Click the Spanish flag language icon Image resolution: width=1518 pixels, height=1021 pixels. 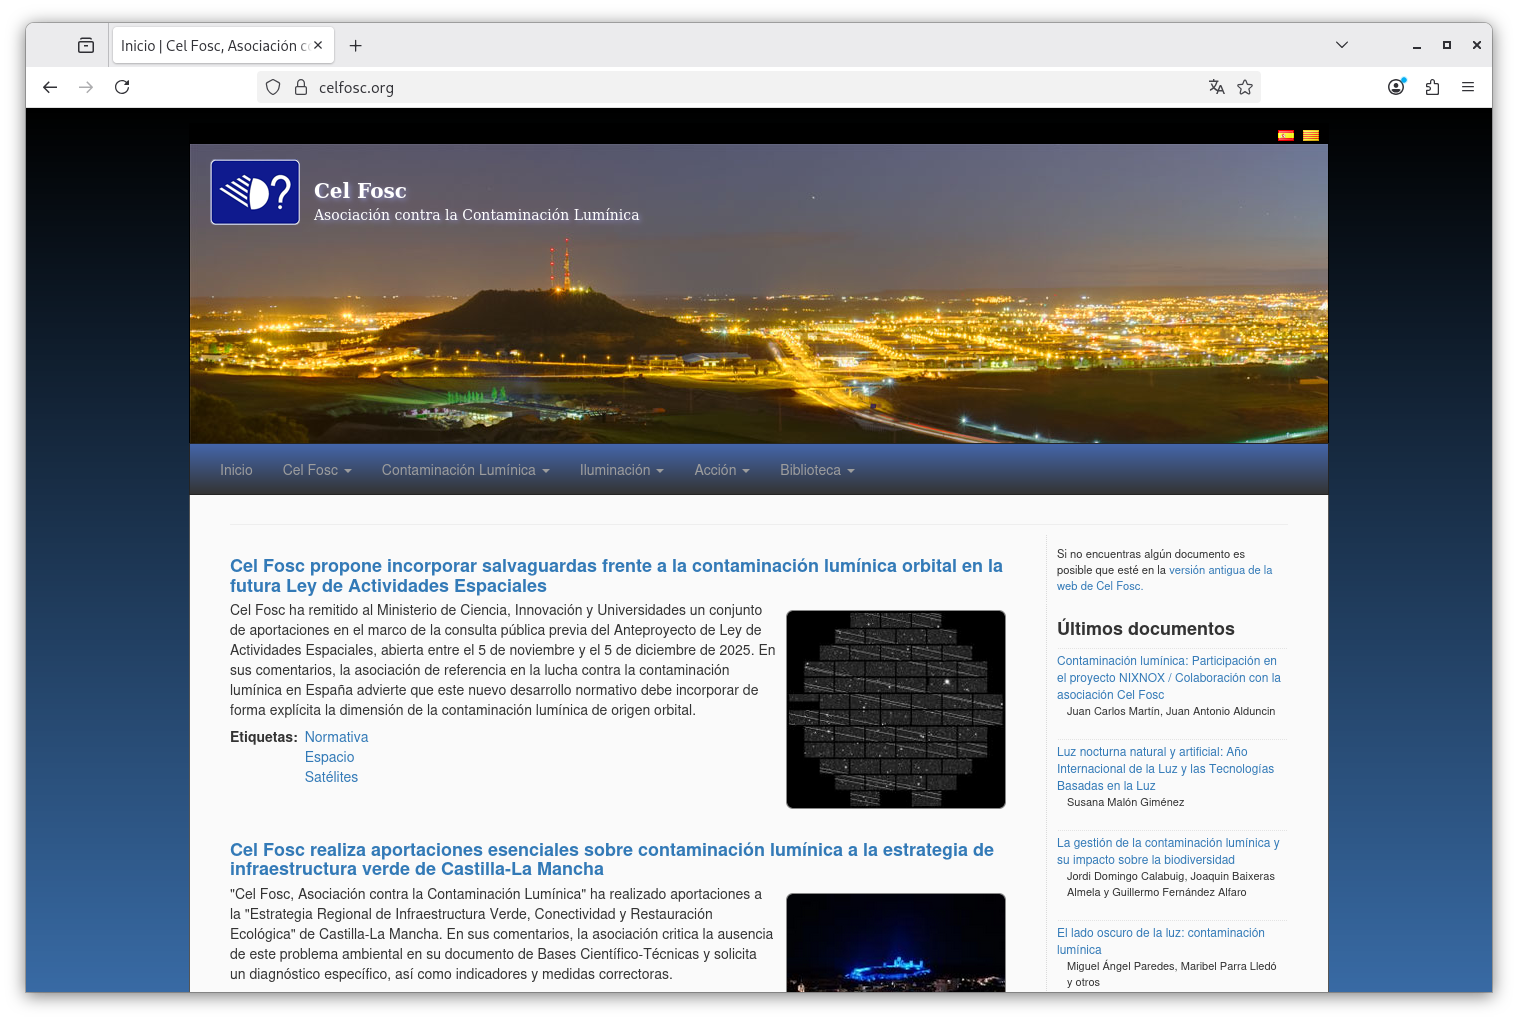(x=1285, y=136)
